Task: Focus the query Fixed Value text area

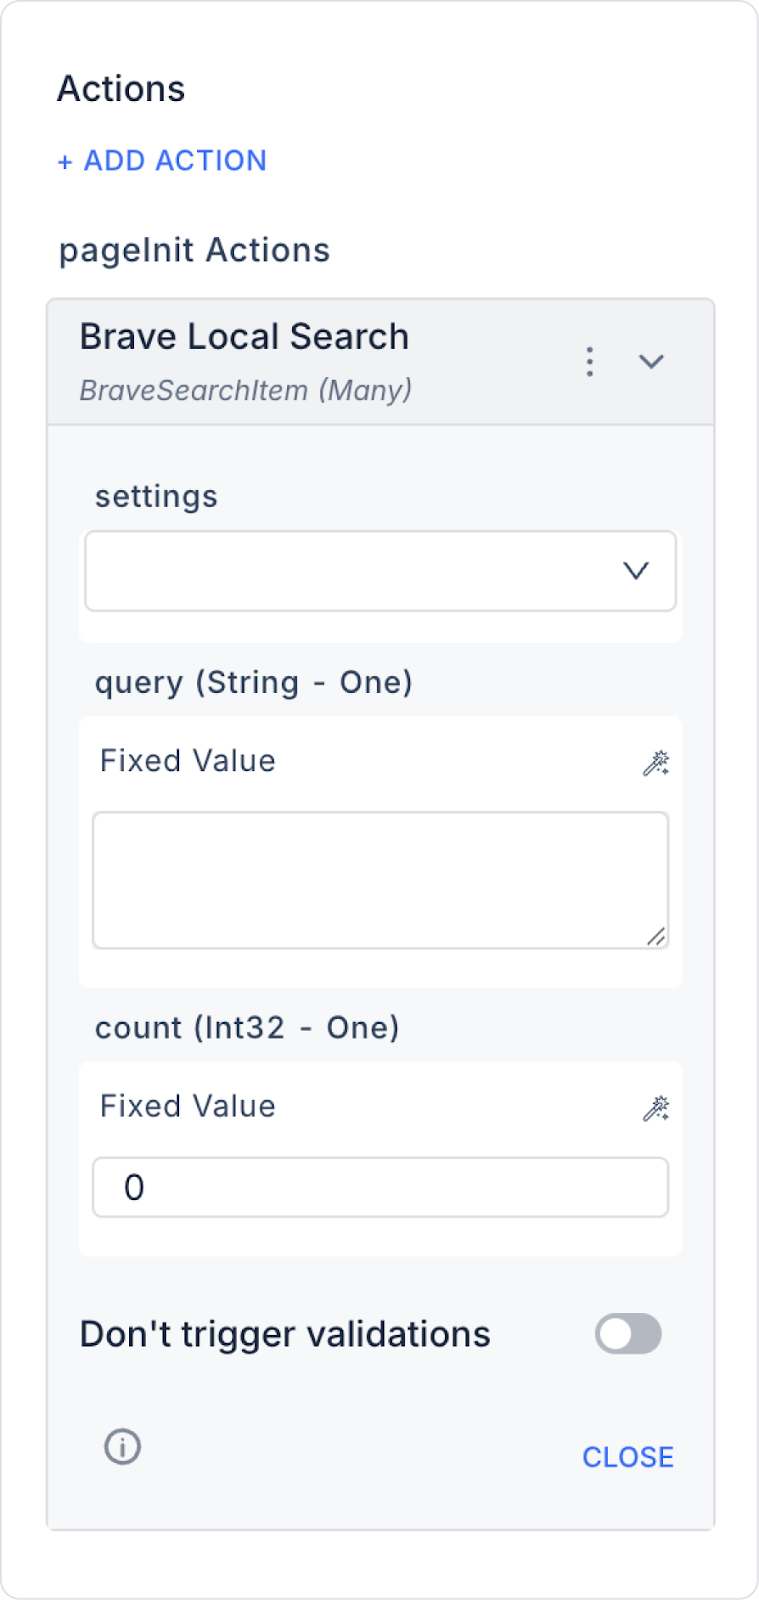Action: (380, 879)
